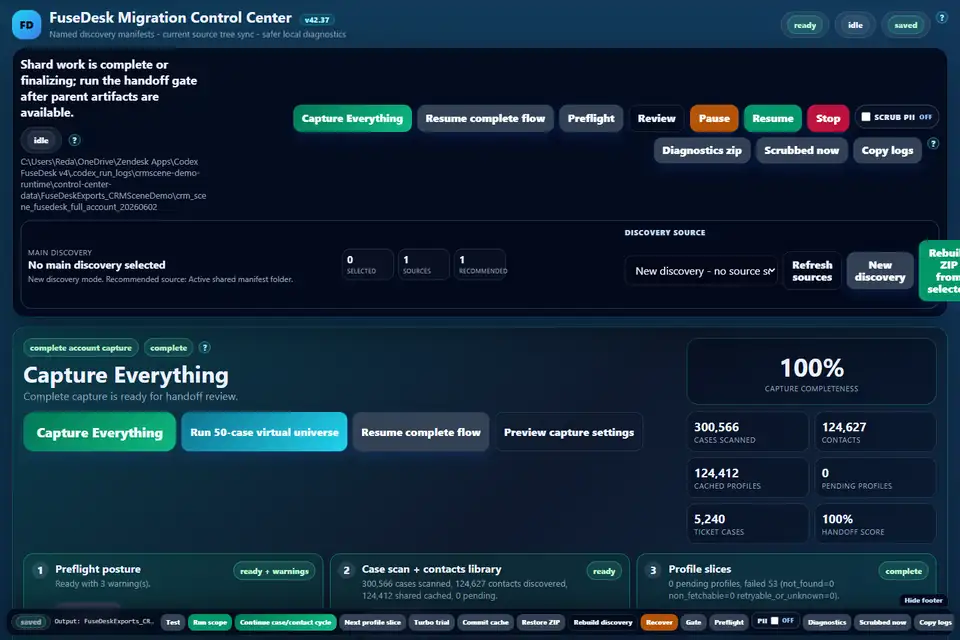Click the Turbo trial footer button

[x=432, y=622]
